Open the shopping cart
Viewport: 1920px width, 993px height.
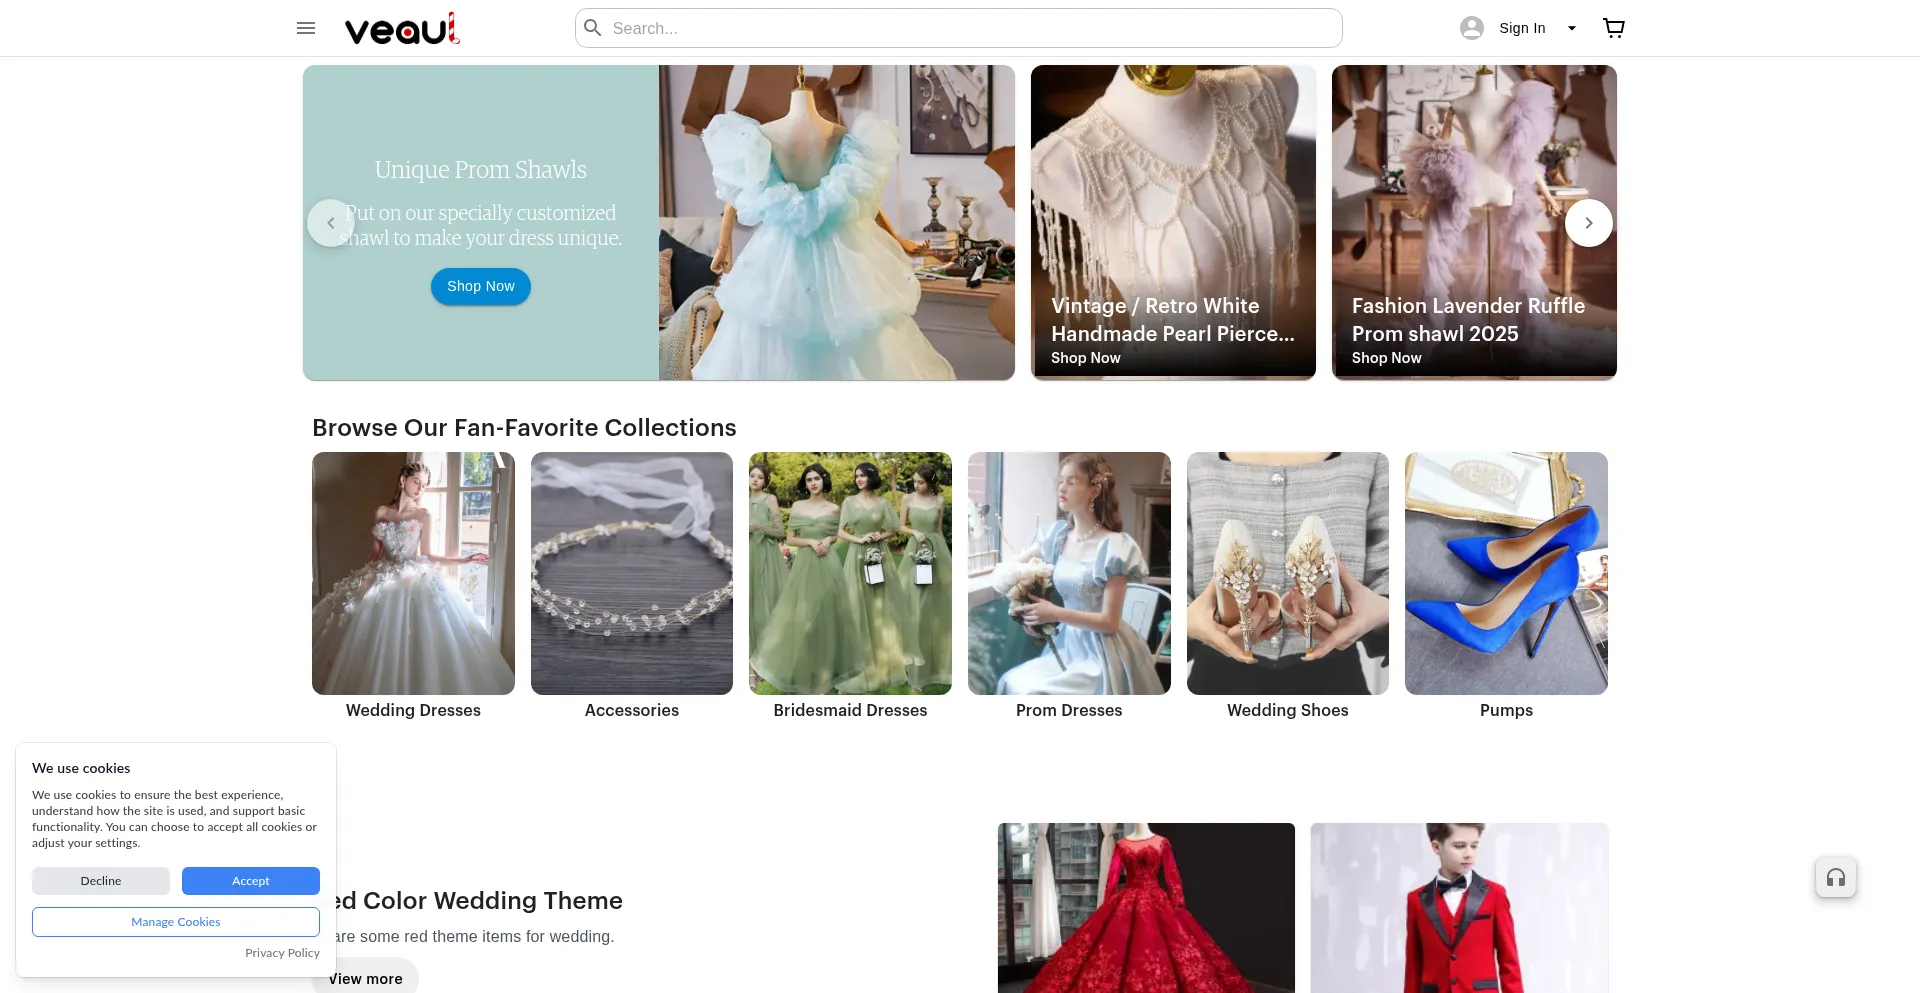(1613, 28)
